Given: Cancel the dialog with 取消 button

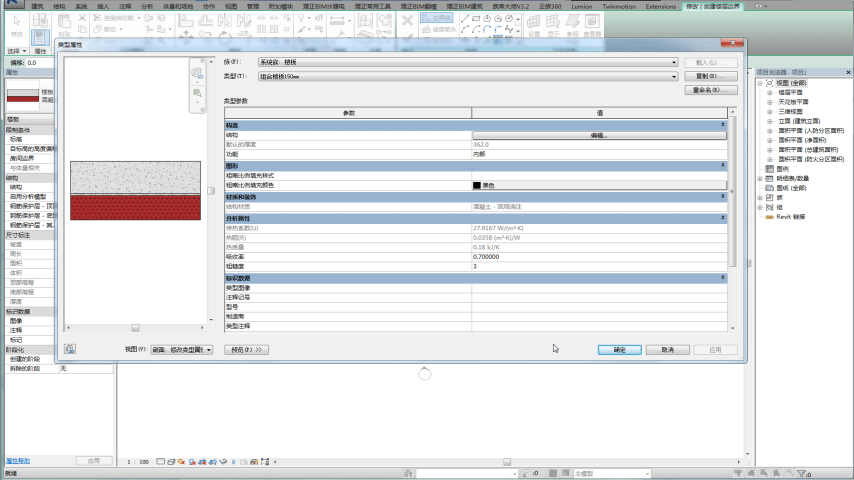Looking at the screenshot, I should 668,350.
